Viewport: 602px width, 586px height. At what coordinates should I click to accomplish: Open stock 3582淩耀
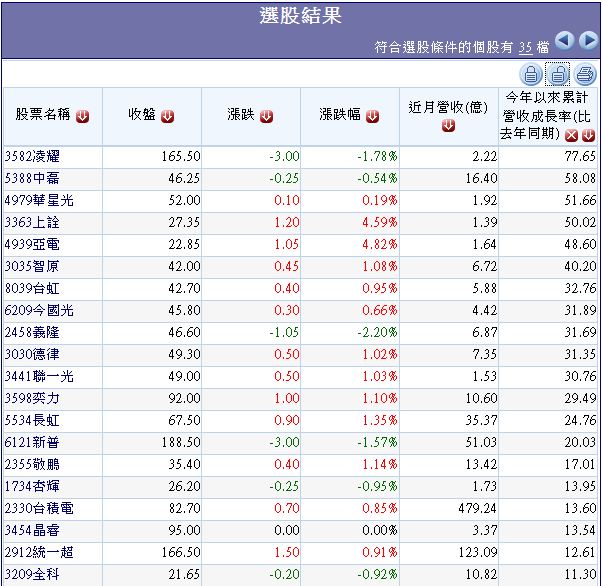[32, 157]
